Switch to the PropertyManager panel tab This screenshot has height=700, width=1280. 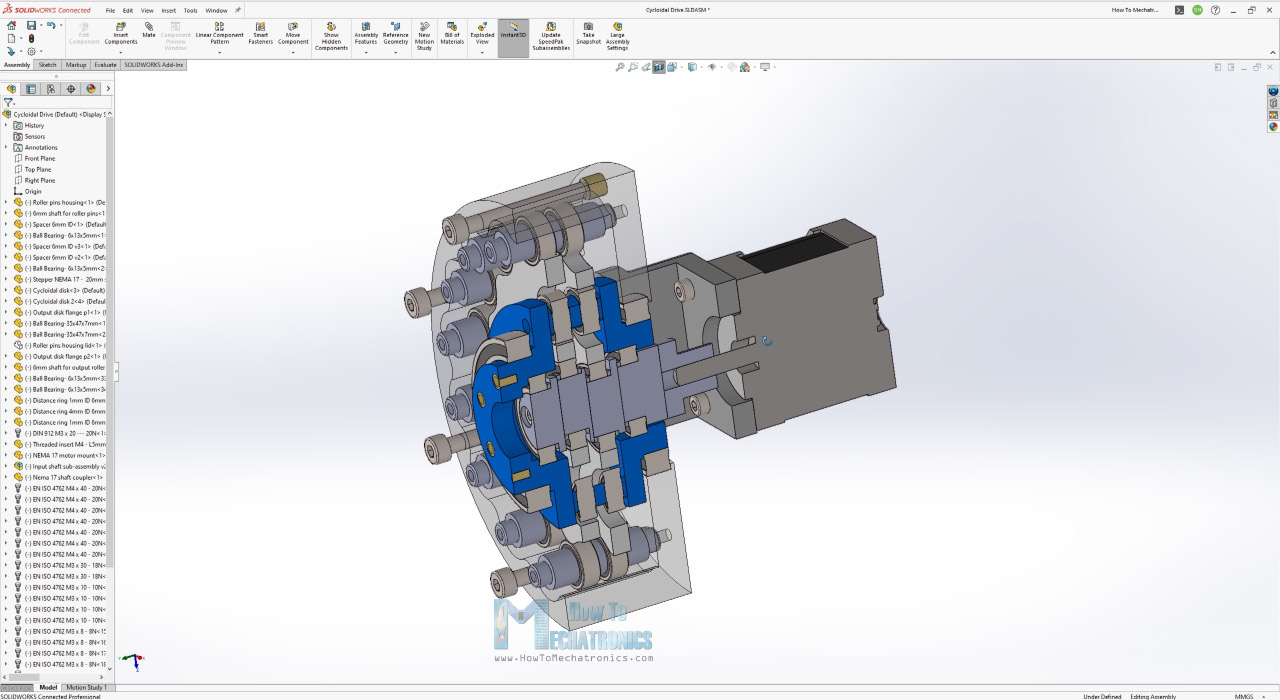[31, 89]
